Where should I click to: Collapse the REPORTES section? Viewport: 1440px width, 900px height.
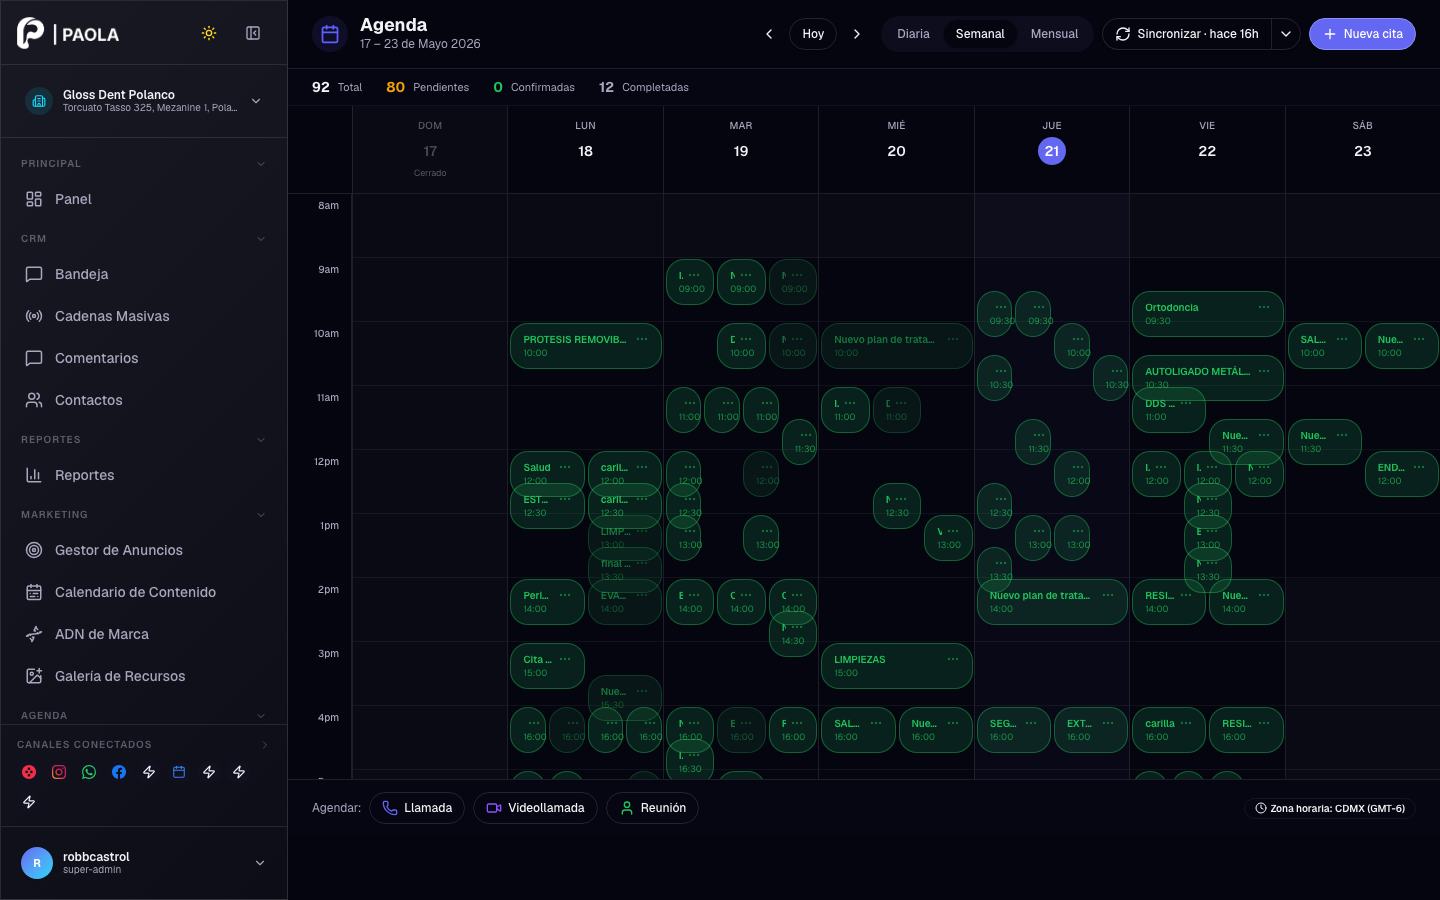coord(261,440)
